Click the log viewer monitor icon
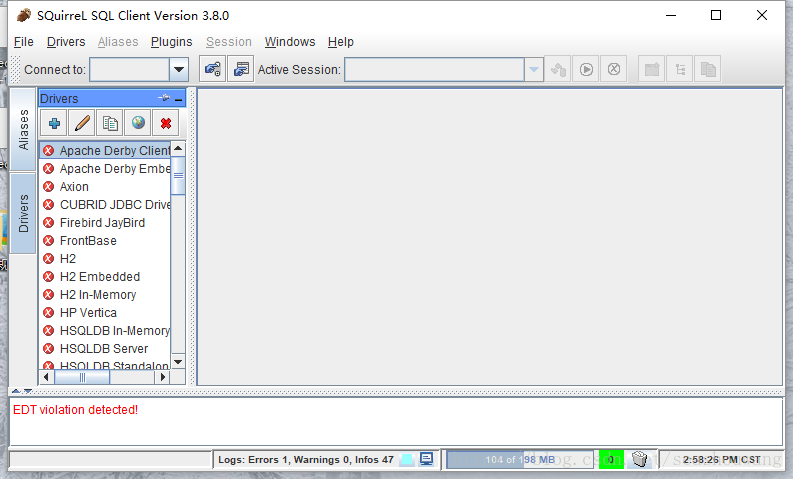Screen dimensions: 793x479 point(426,459)
